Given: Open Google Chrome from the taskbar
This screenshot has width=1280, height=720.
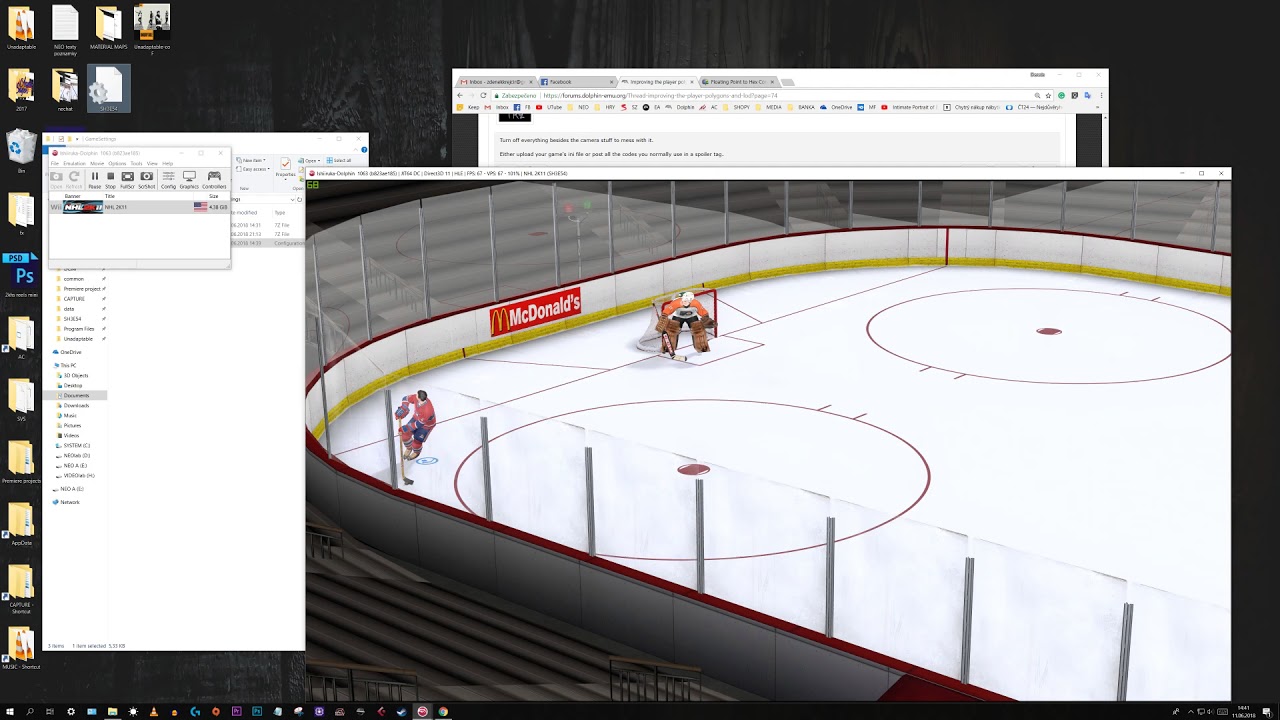Looking at the screenshot, I should (x=443, y=711).
